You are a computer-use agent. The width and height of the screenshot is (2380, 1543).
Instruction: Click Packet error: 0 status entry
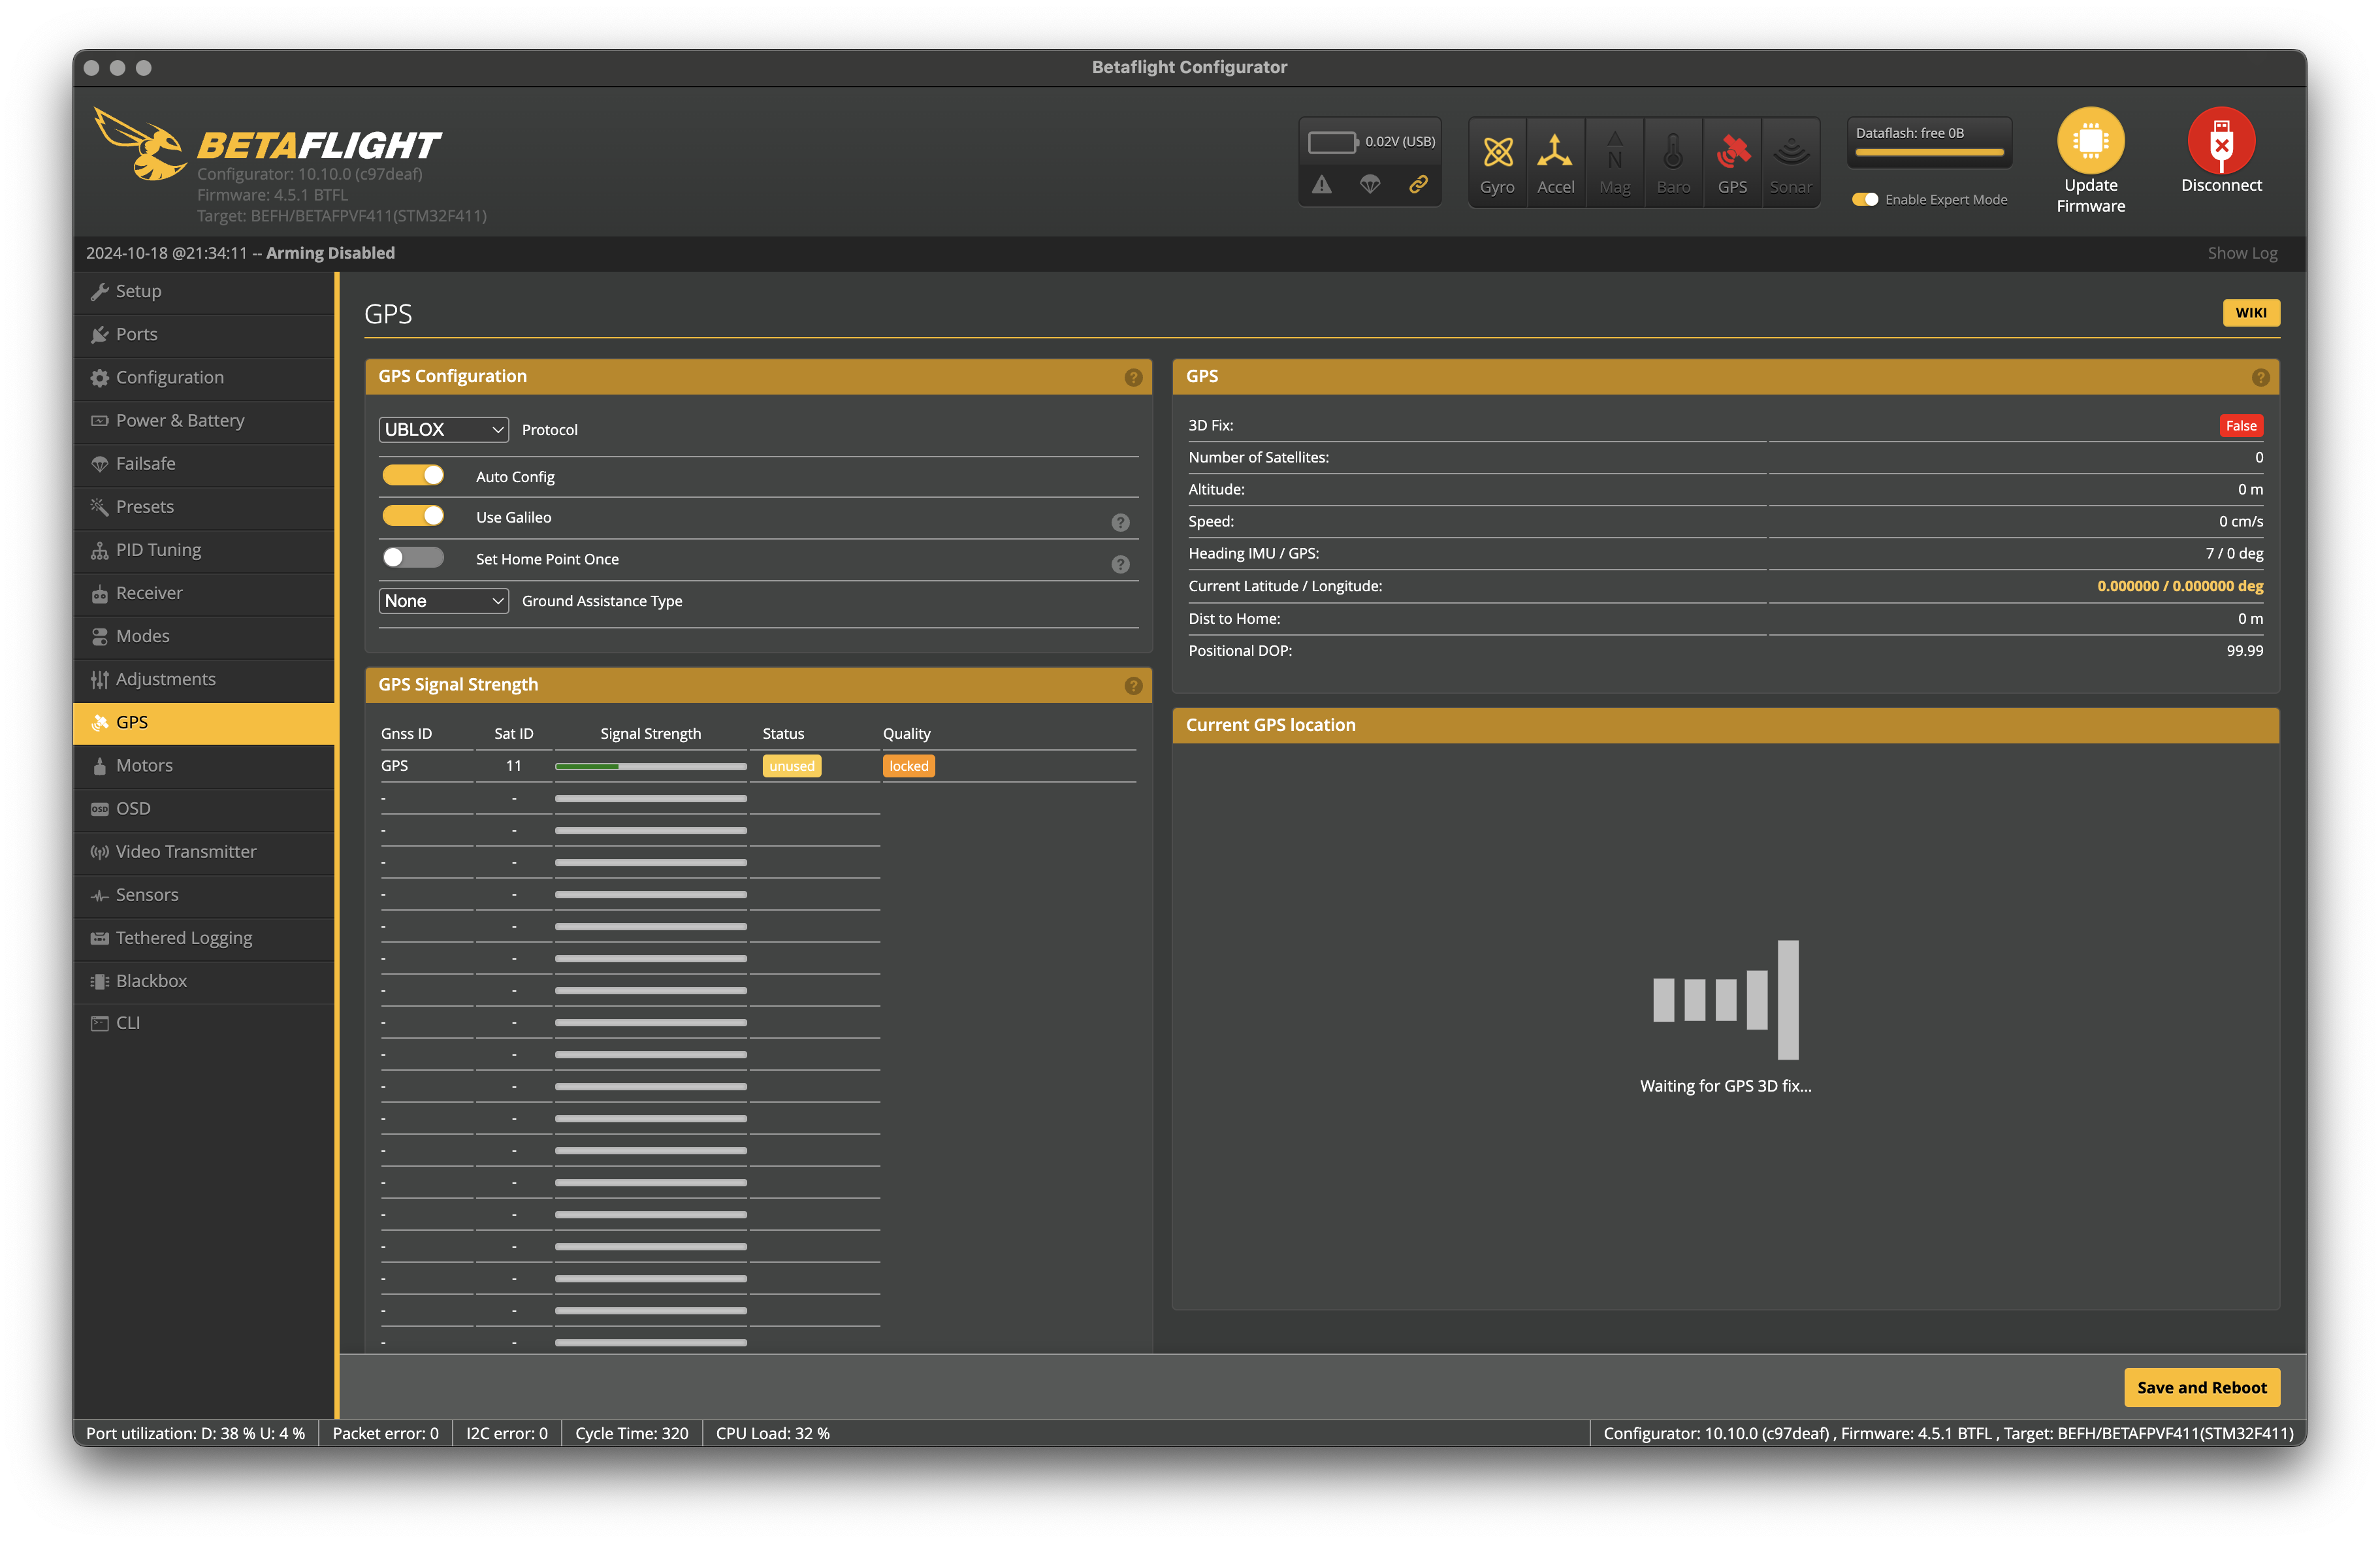click(x=385, y=1433)
